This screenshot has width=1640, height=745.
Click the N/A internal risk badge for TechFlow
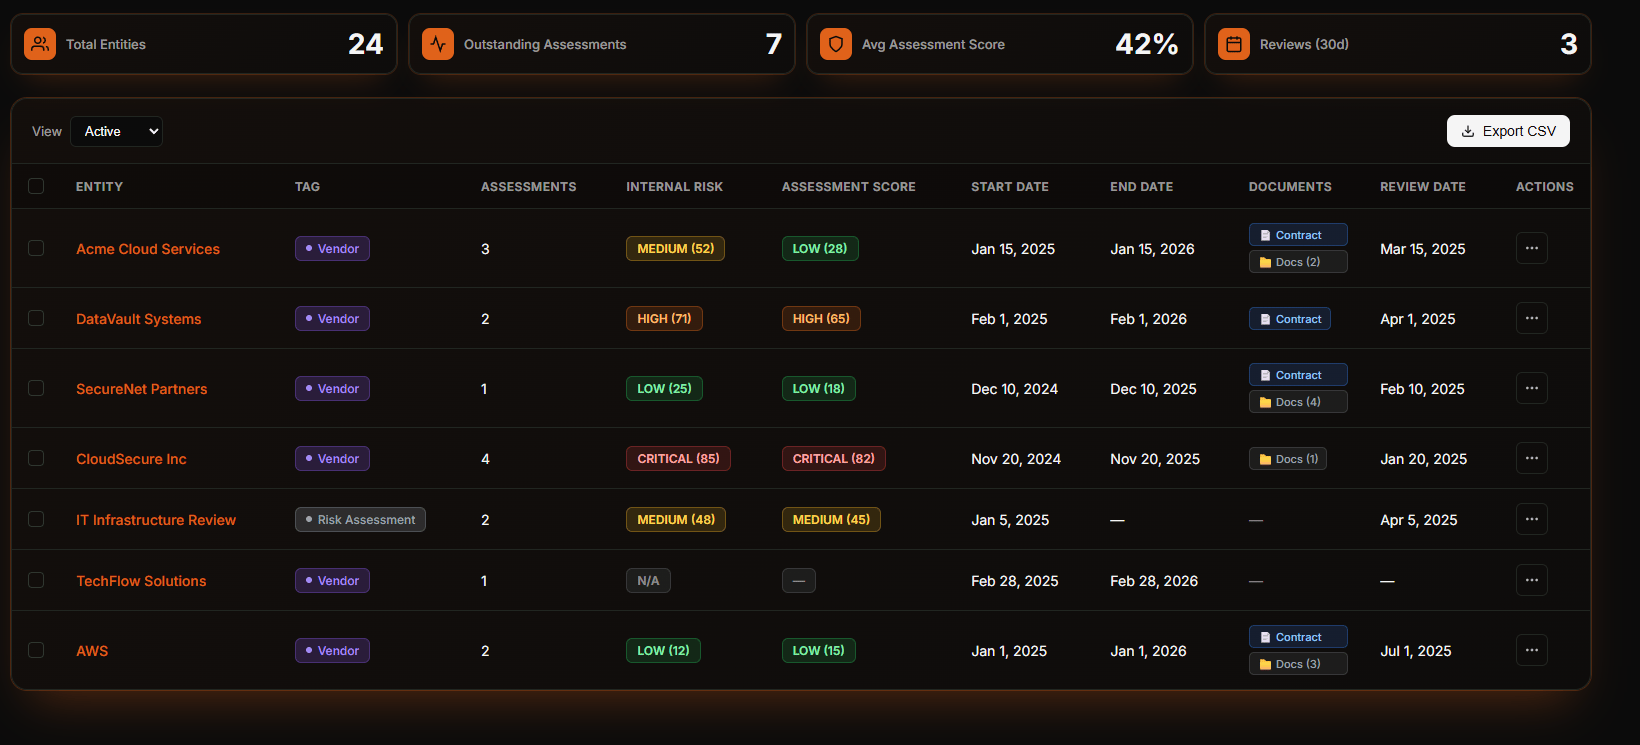pos(648,580)
